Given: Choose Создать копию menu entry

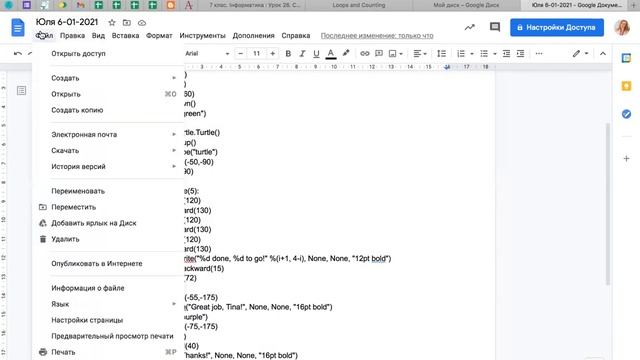Looking at the screenshot, I should point(108,110).
